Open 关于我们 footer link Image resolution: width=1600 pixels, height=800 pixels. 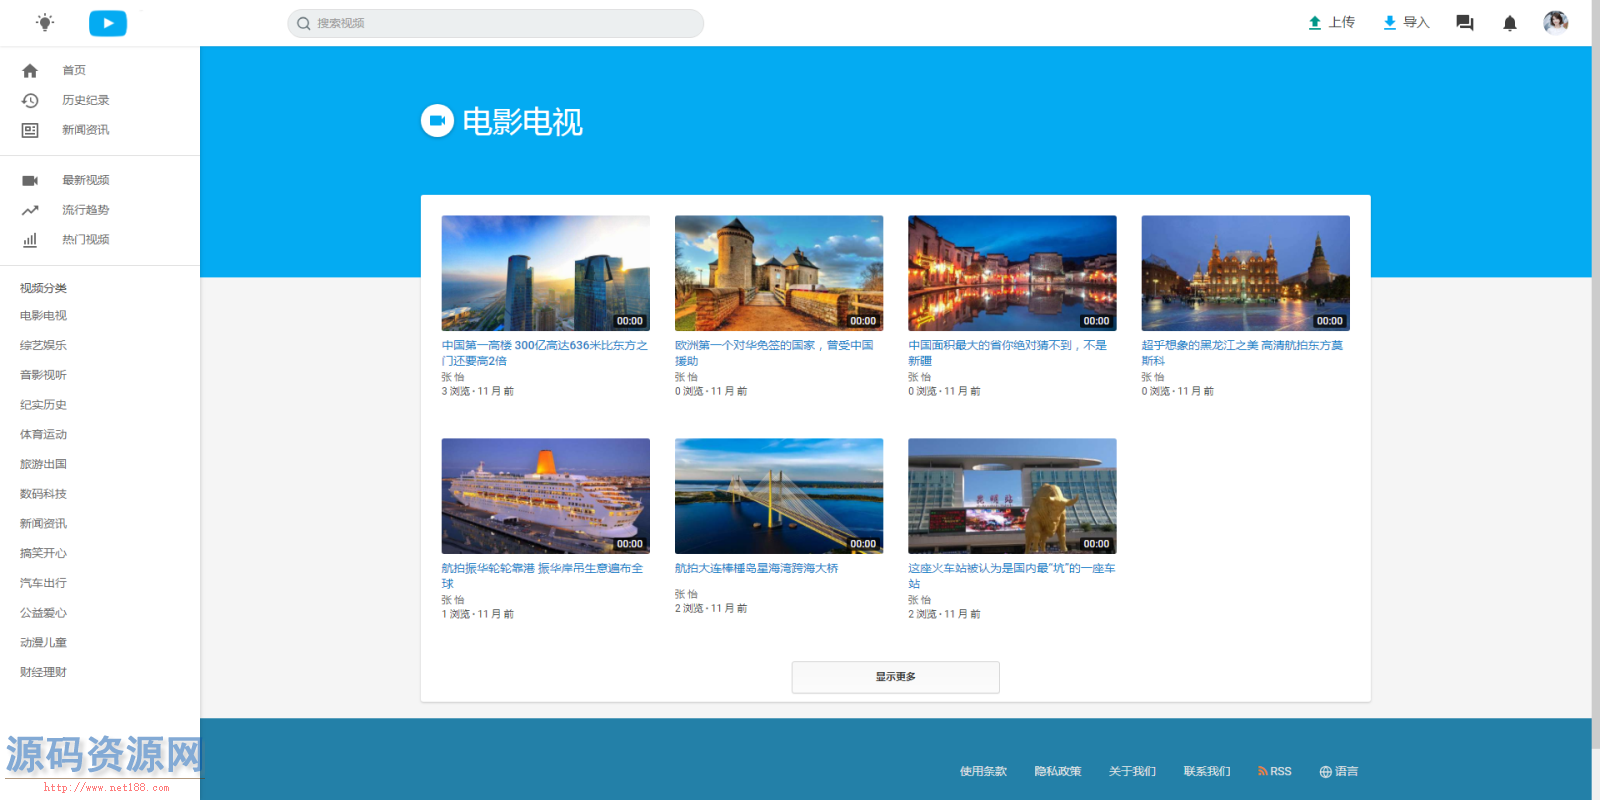(x=1132, y=771)
